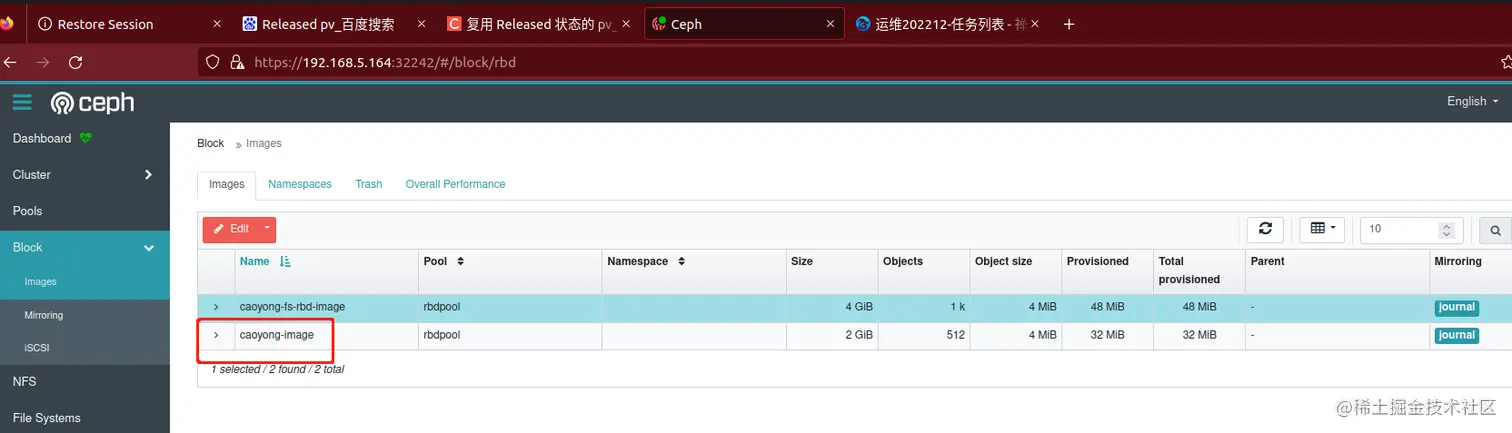The width and height of the screenshot is (1512, 433).
Task: Open the English language dropdown
Action: pos(1472,101)
